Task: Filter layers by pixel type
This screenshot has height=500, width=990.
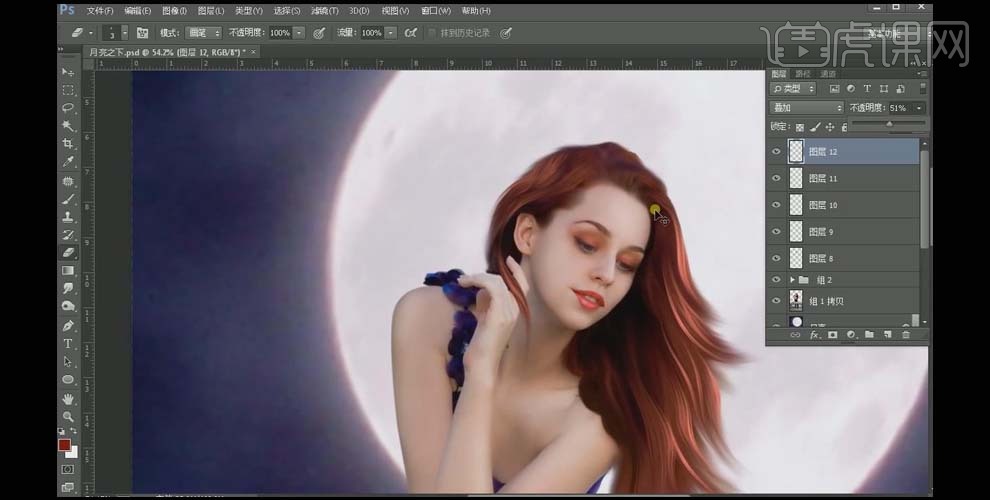Action: [834, 89]
